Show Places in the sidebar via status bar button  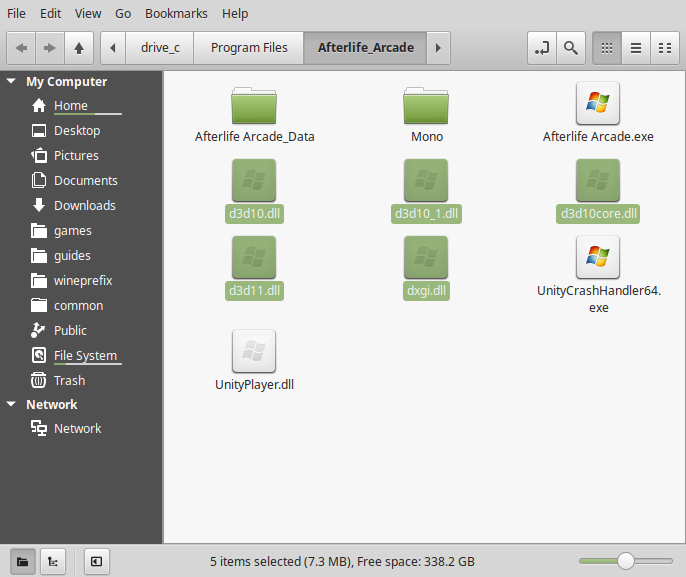[22, 561]
